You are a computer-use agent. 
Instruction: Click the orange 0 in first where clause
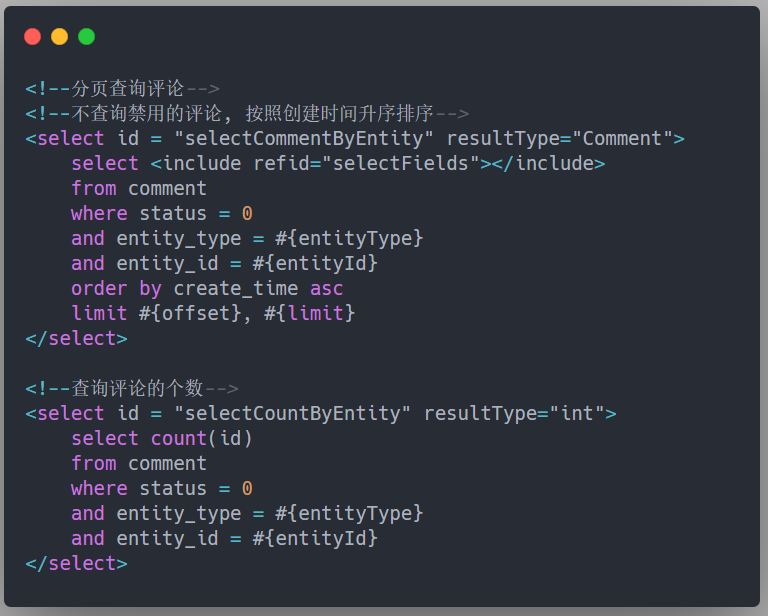(x=247, y=213)
